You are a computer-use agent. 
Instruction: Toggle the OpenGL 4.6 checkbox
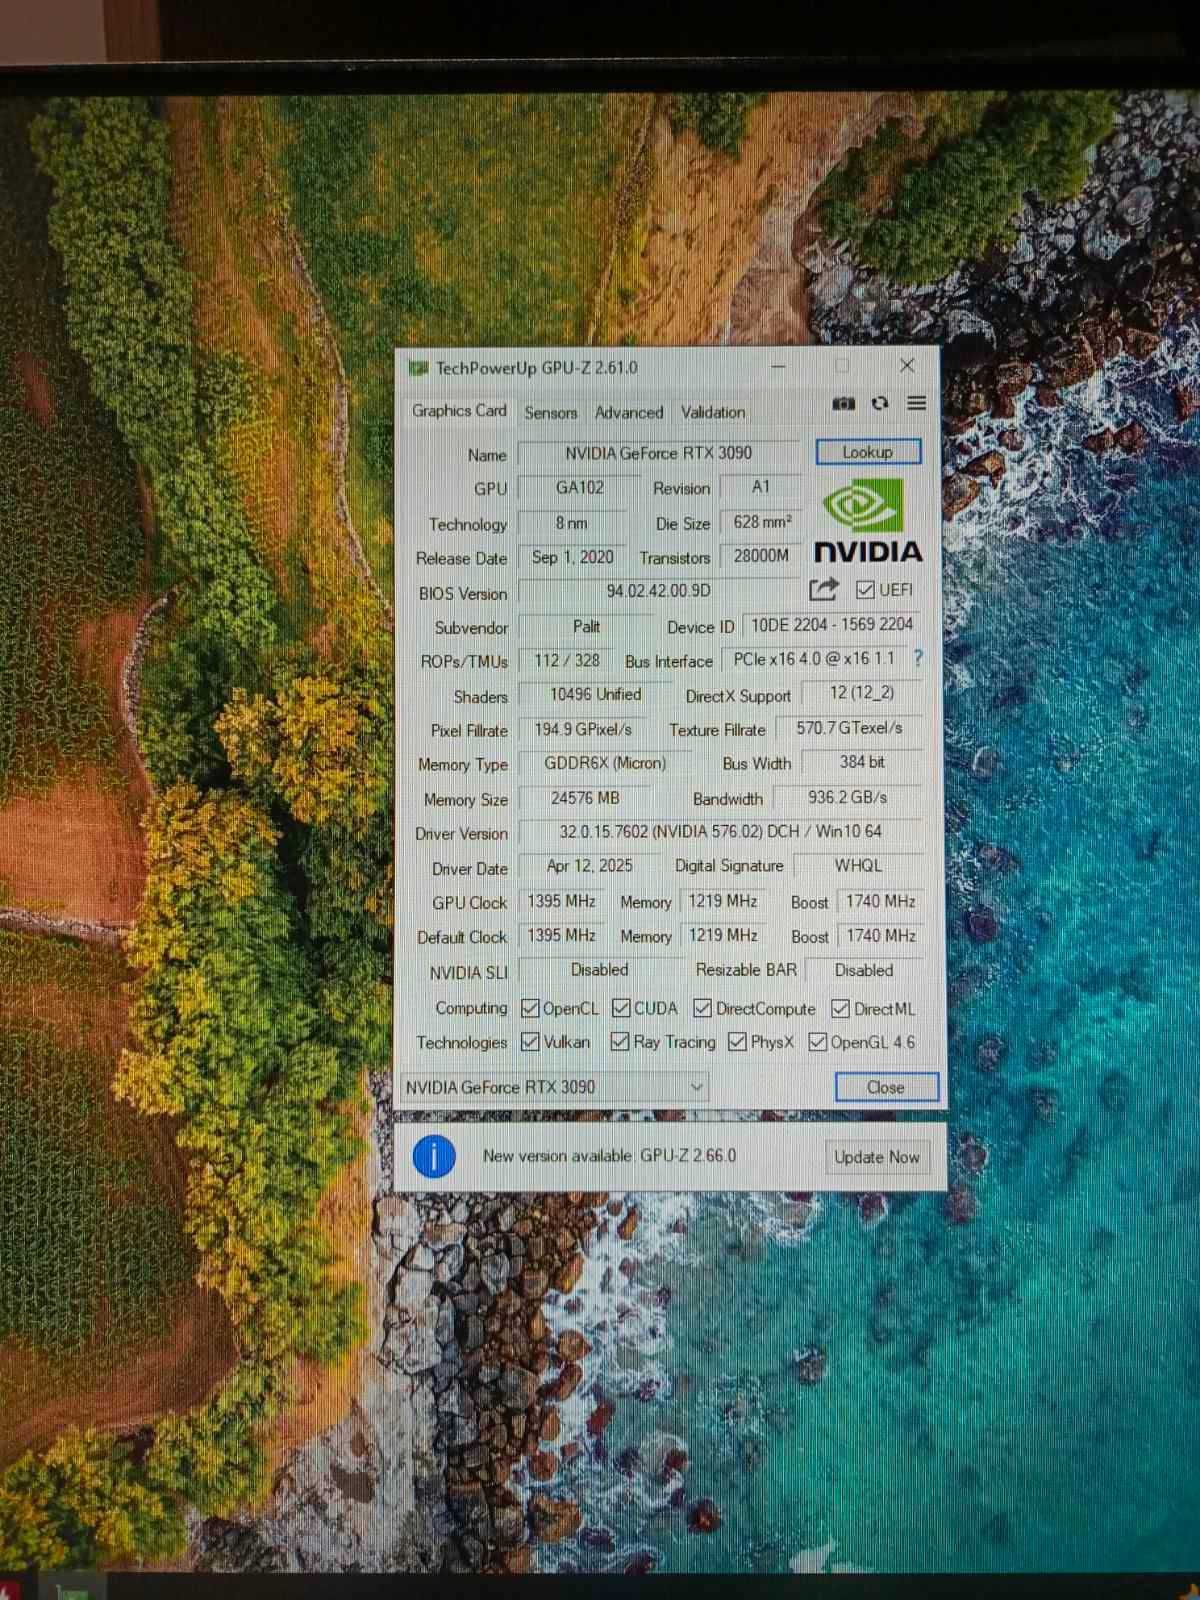(x=818, y=1042)
